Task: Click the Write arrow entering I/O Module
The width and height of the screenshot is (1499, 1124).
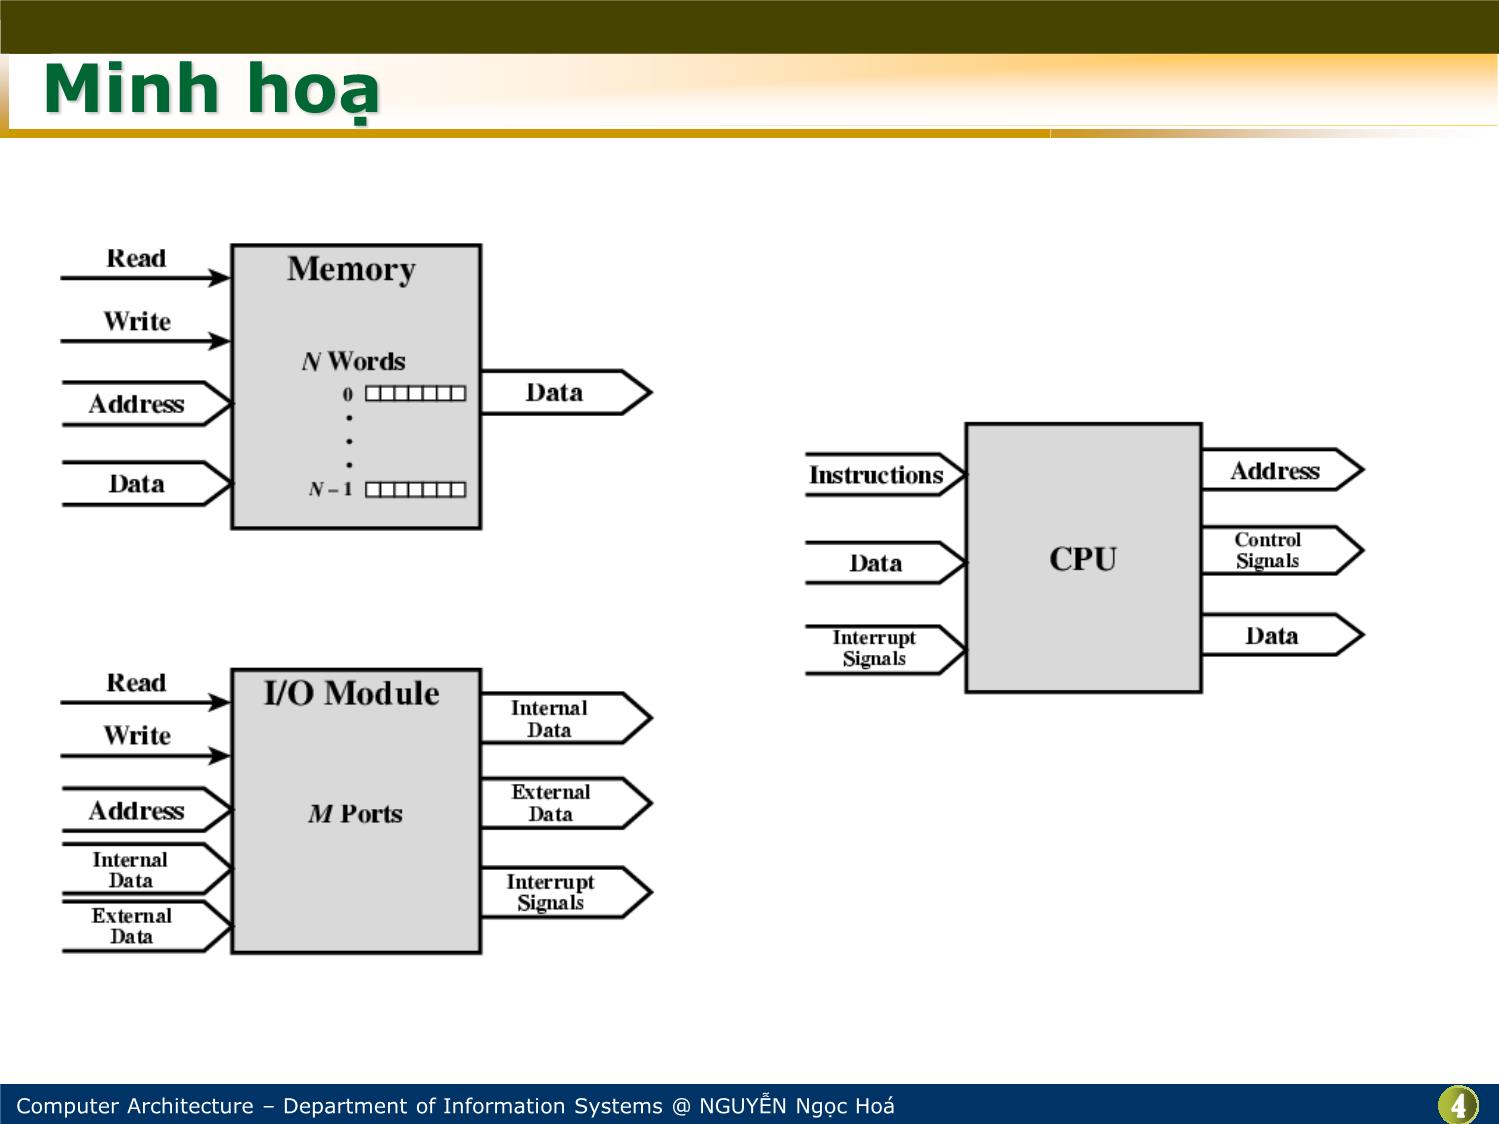Action: pyautogui.click(x=146, y=755)
